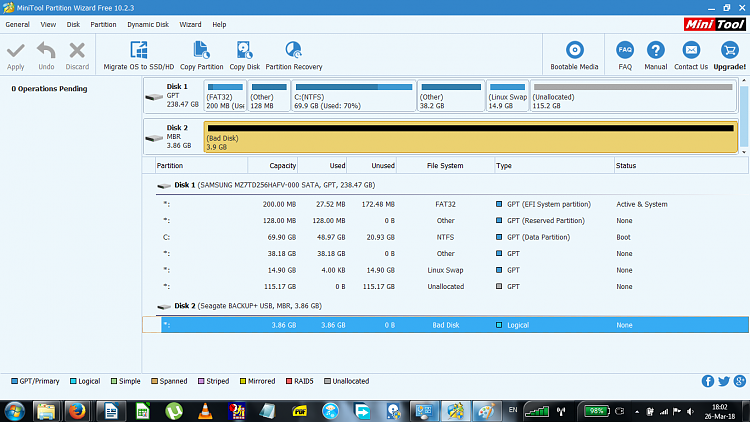Image resolution: width=750 pixels, height=422 pixels.
Task: Click the volume speaker tray icon
Action: pyautogui.click(x=690, y=411)
